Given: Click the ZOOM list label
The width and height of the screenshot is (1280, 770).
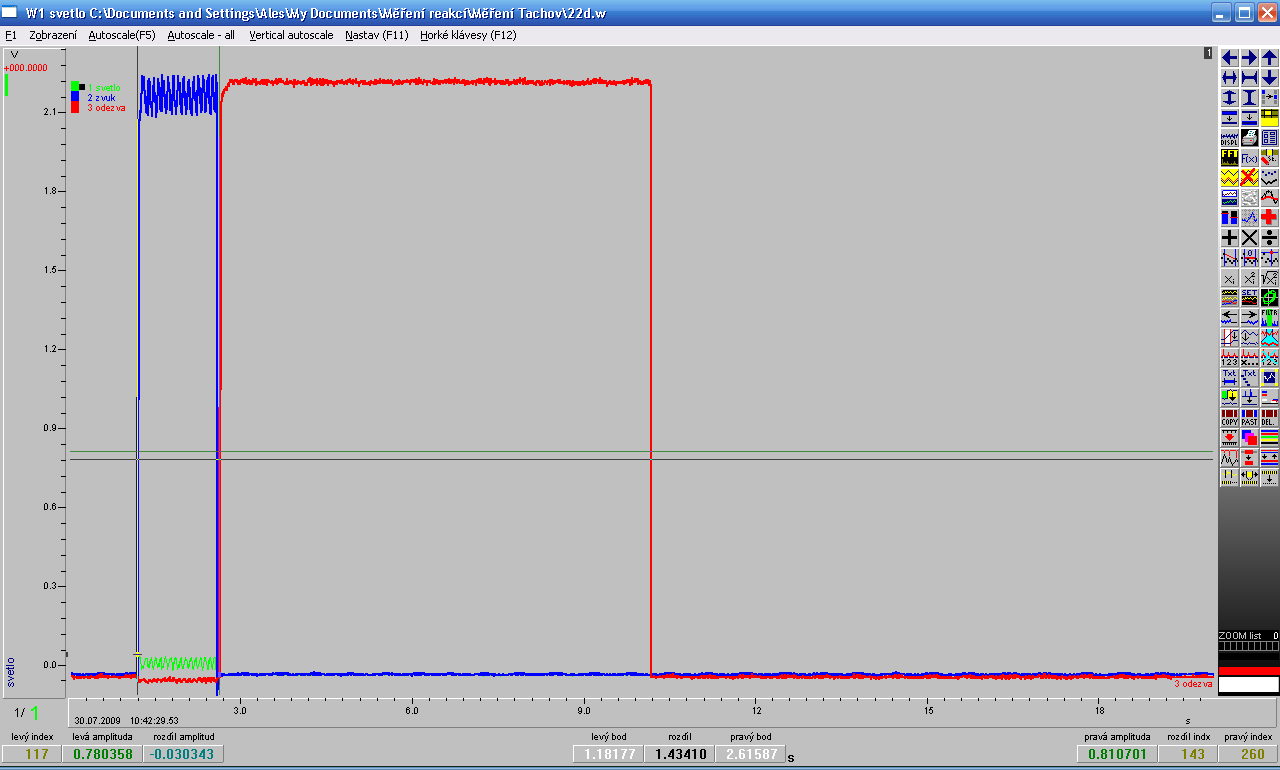Looking at the screenshot, I should 1240,636.
